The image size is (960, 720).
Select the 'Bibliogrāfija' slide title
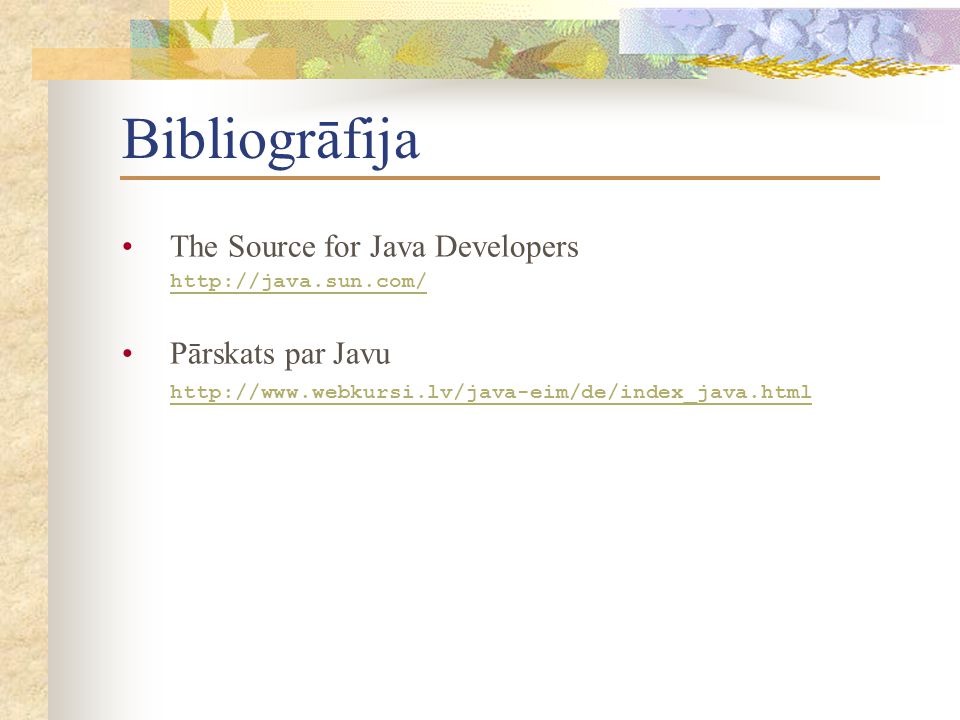coord(271,141)
